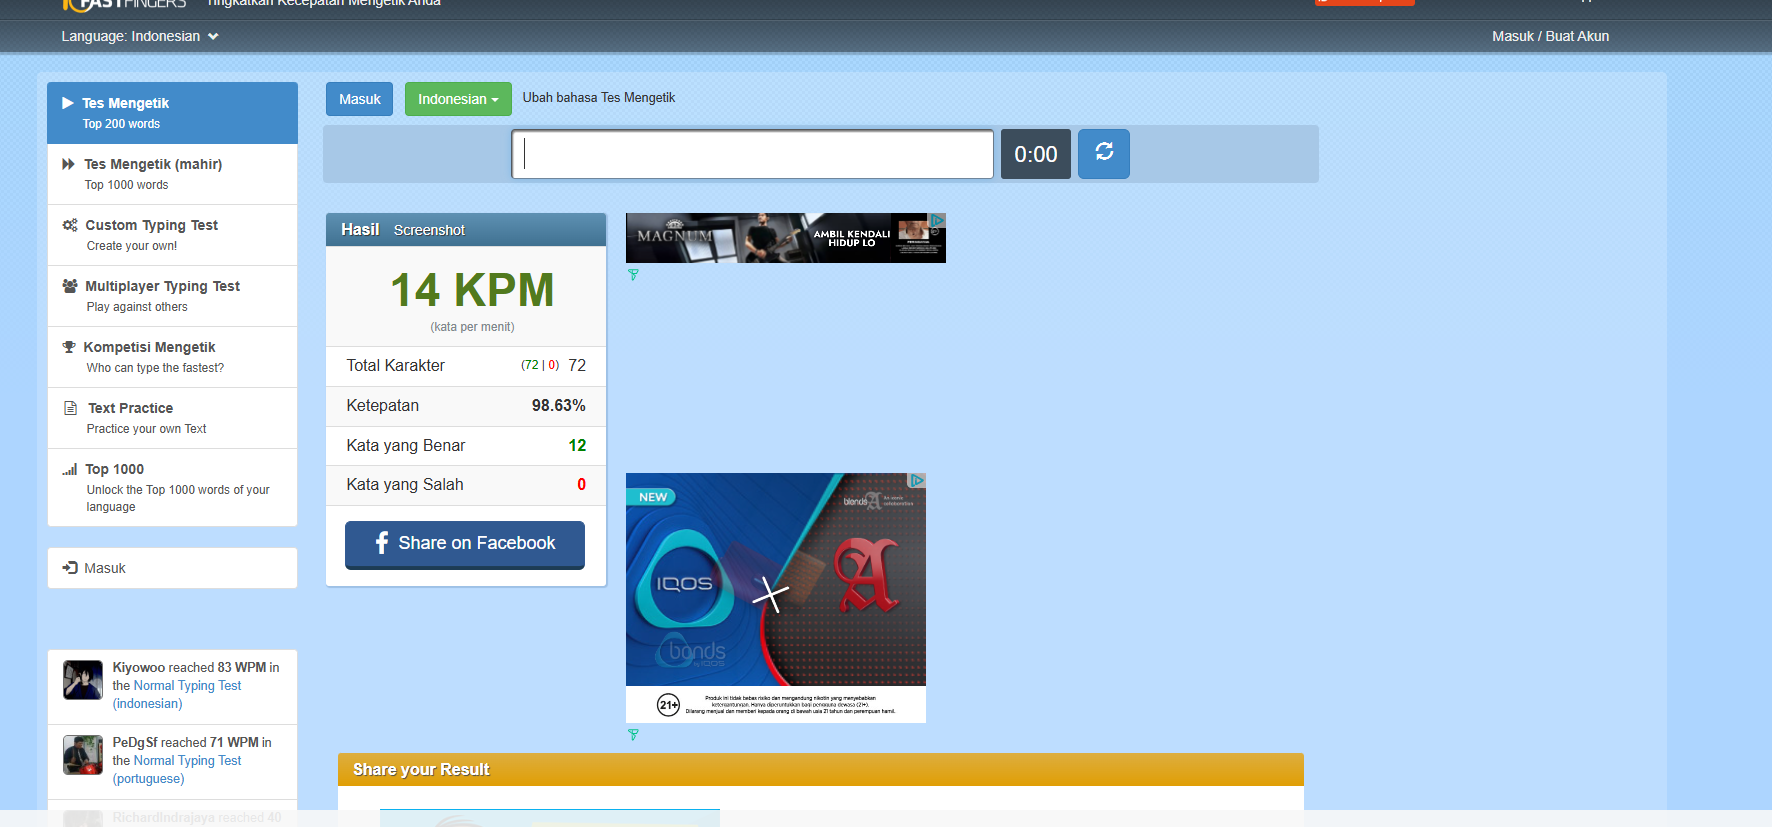
Task: Click the Share your Result header
Action: click(x=821, y=770)
